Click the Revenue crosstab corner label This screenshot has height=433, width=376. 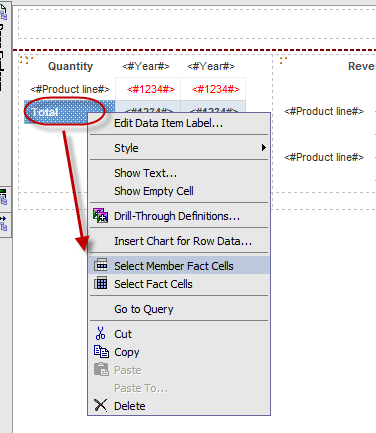(362, 66)
